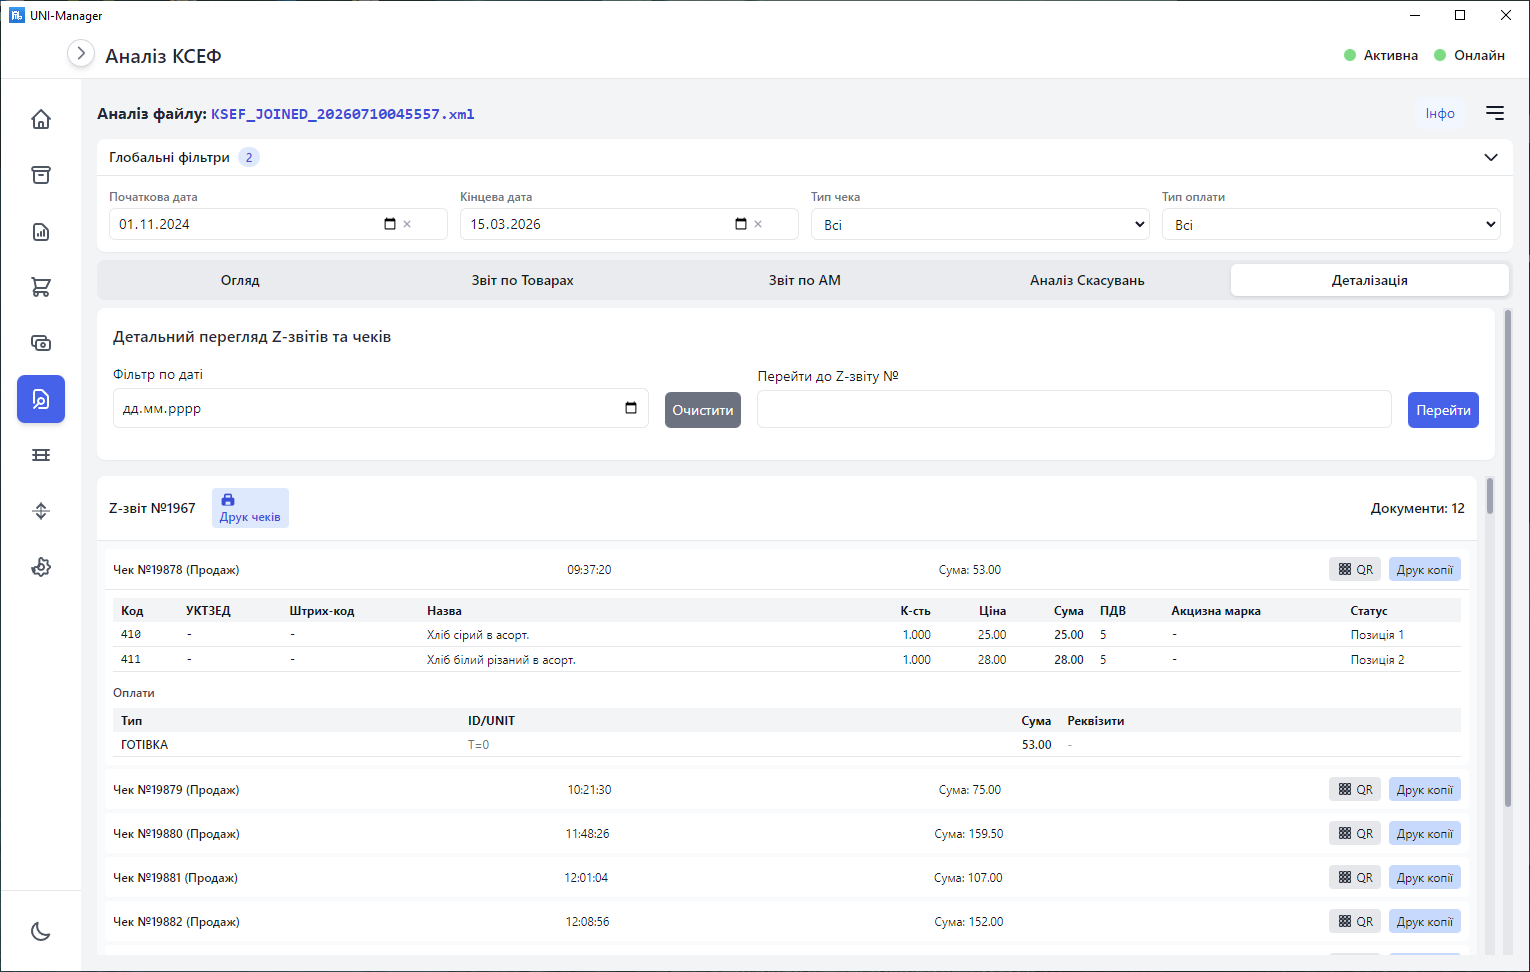Switch to Аналіз Скасувань tab

[1087, 280]
